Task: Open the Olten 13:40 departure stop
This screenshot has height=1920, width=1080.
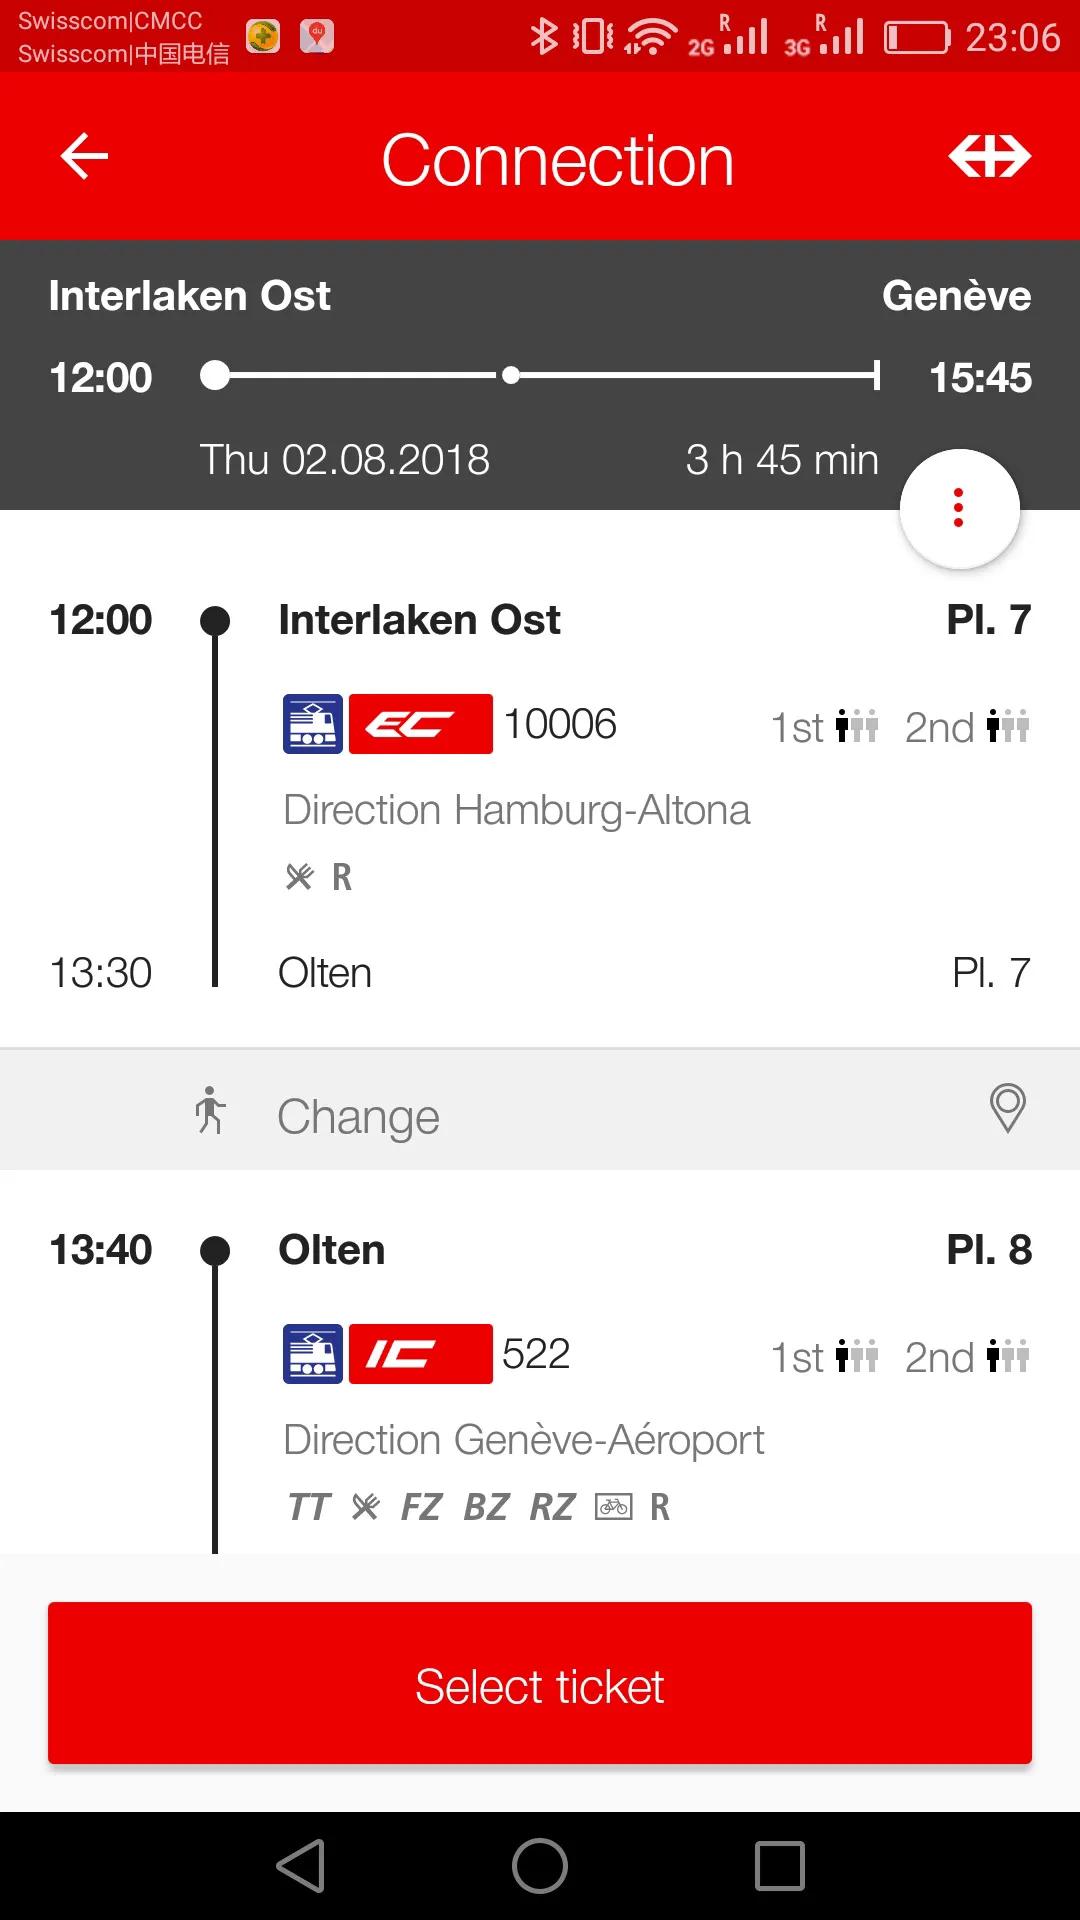Action: (331, 1250)
